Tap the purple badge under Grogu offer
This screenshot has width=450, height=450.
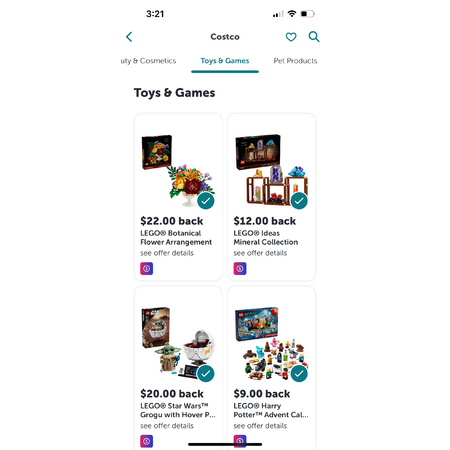[147, 441]
